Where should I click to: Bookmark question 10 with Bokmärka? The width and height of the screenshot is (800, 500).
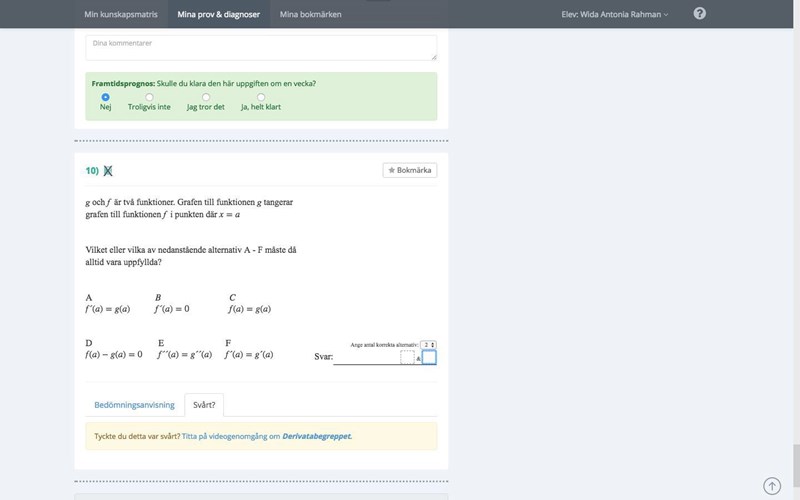tap(410, 170)
